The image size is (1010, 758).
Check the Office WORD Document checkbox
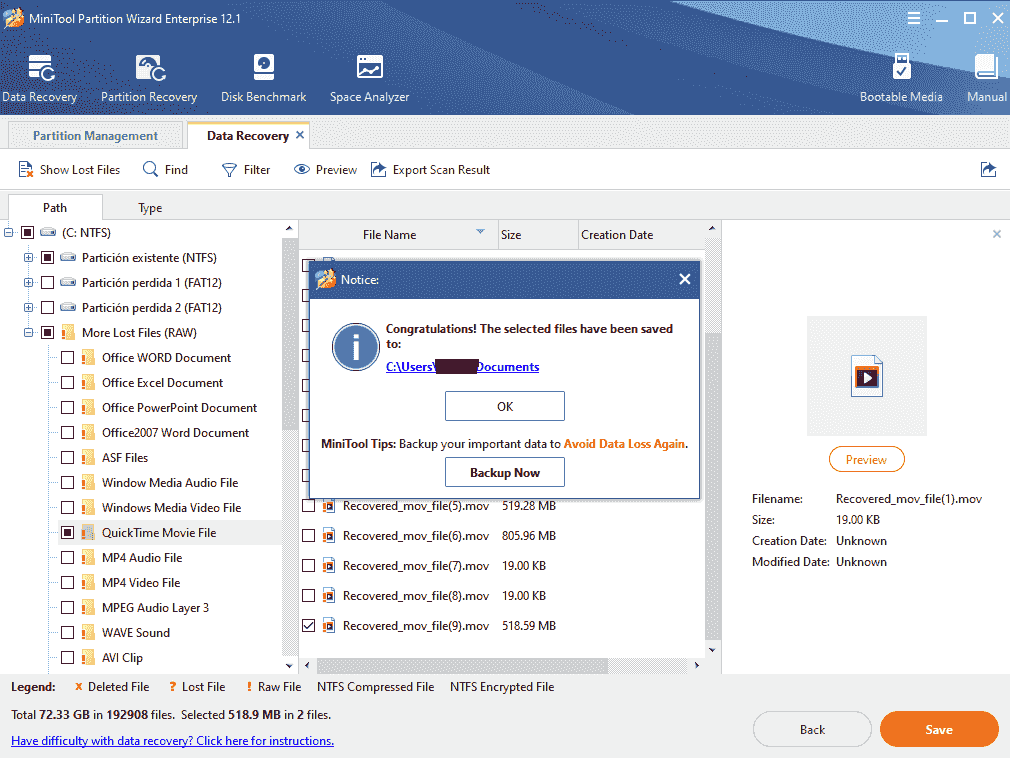click(67, 358)
